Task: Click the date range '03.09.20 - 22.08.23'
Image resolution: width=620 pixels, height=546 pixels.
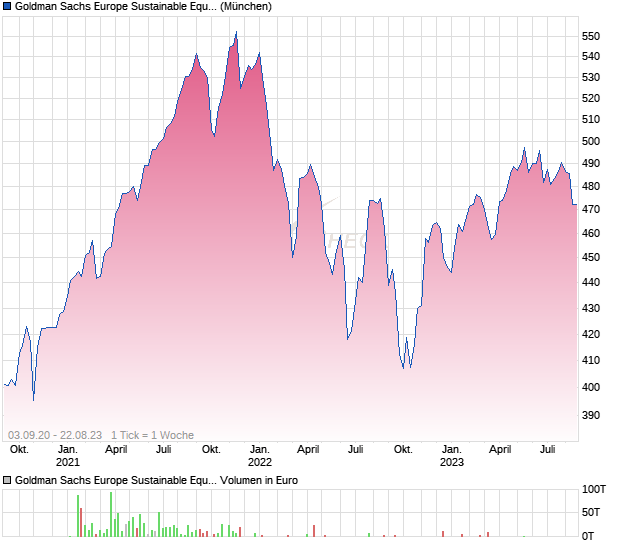Action: click(55, 435)
